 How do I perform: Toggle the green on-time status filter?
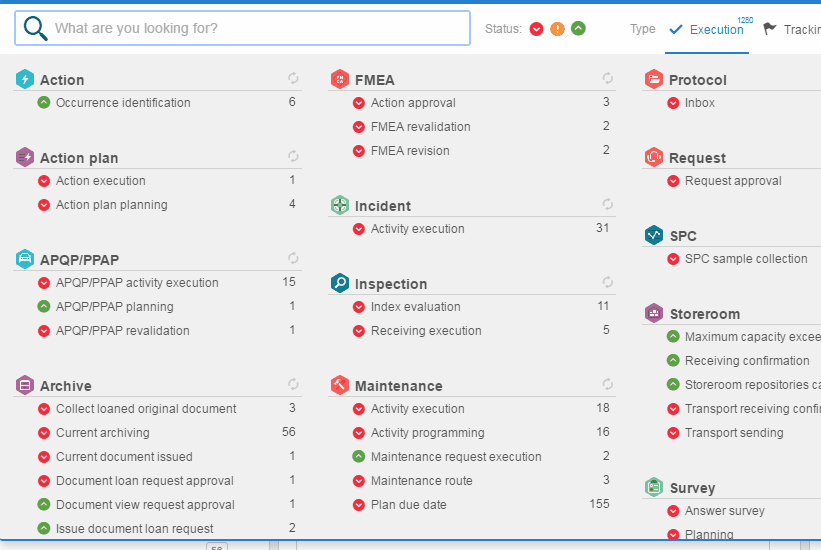tap(579, 29)
